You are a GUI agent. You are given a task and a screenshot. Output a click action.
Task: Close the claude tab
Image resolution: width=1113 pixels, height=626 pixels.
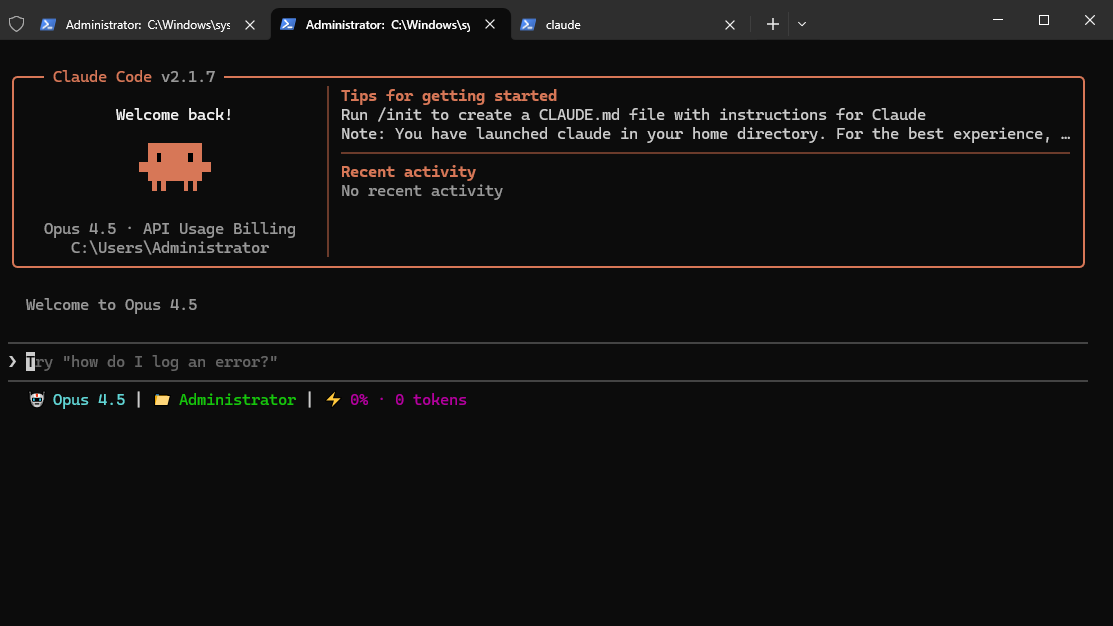tap(730, 25)
